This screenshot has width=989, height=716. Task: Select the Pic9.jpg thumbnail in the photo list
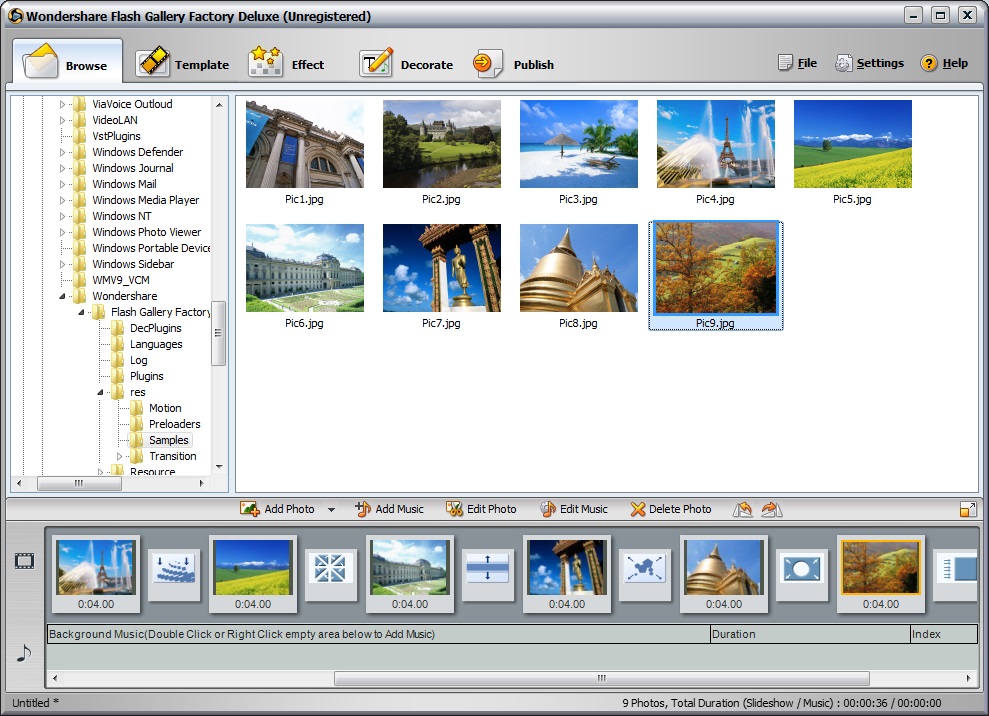point(715,270)
